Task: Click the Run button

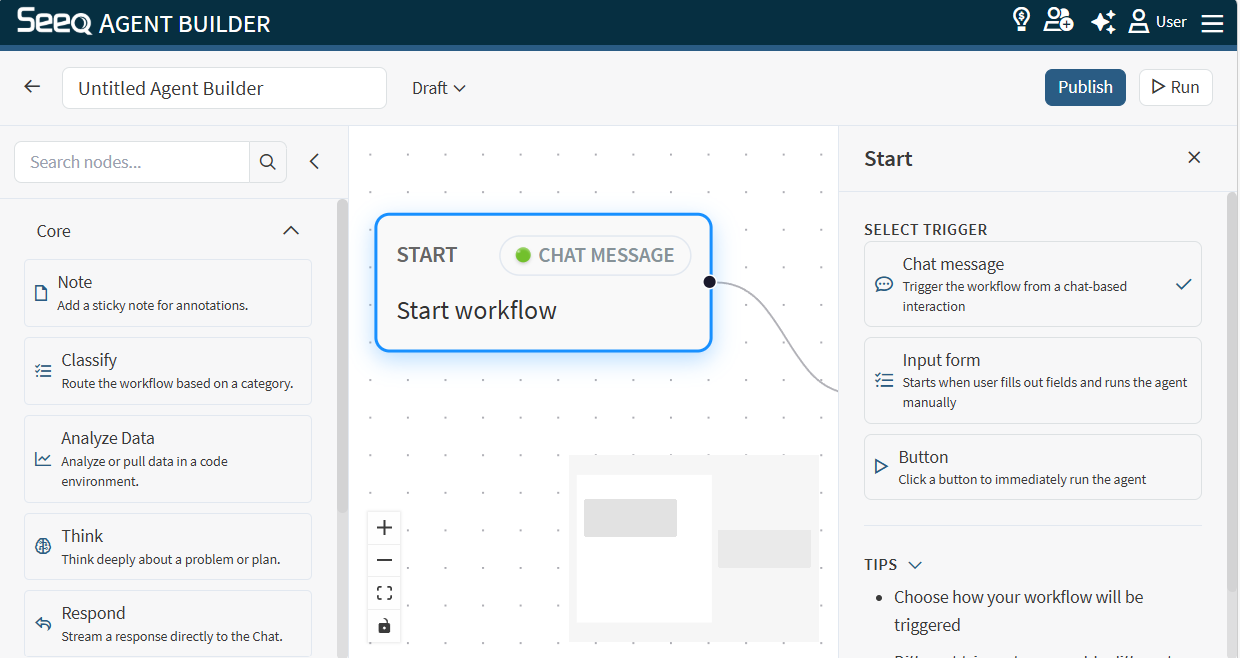Action: [1176, 87]
